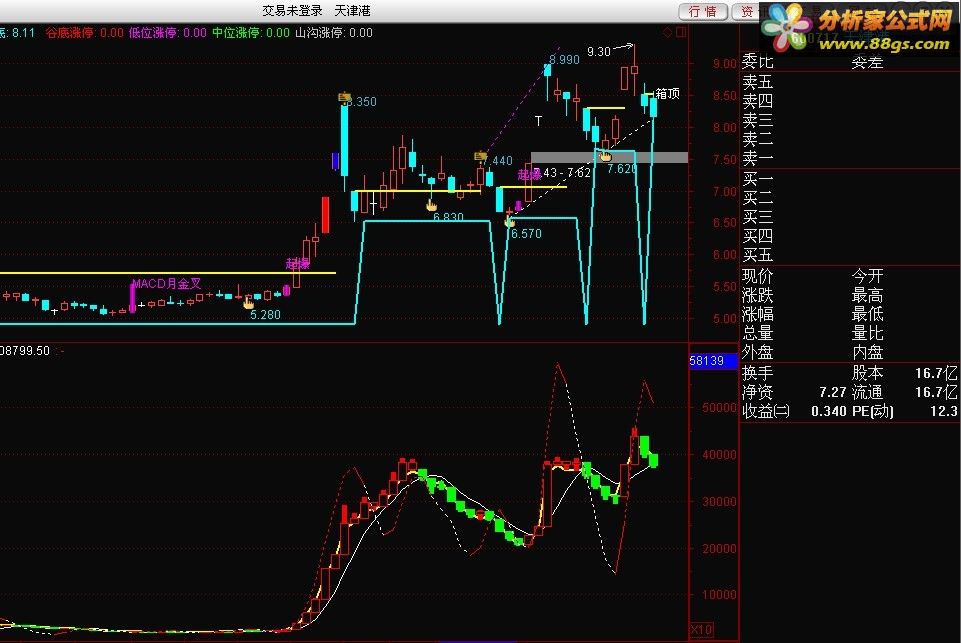Click the 量比 volume ratio label

click(867, 333)
